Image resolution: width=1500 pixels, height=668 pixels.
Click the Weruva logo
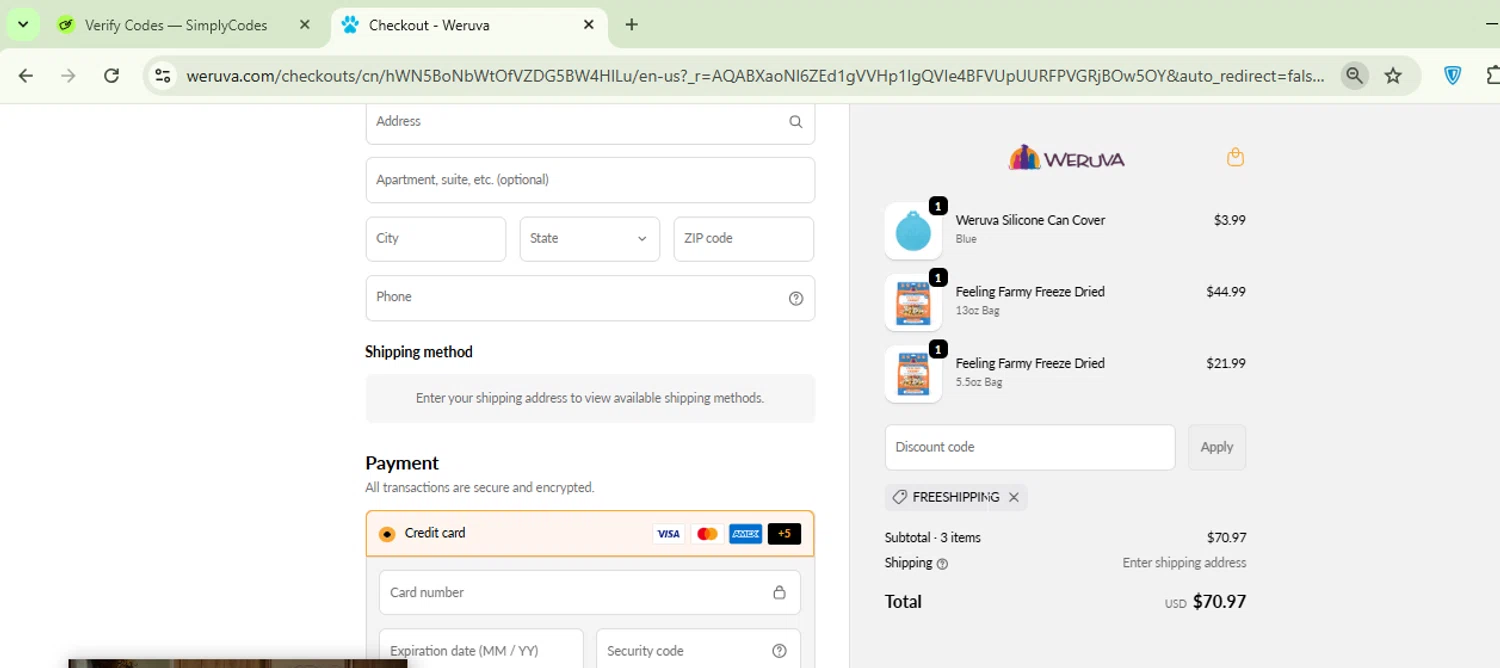[x=1066, y=158]
